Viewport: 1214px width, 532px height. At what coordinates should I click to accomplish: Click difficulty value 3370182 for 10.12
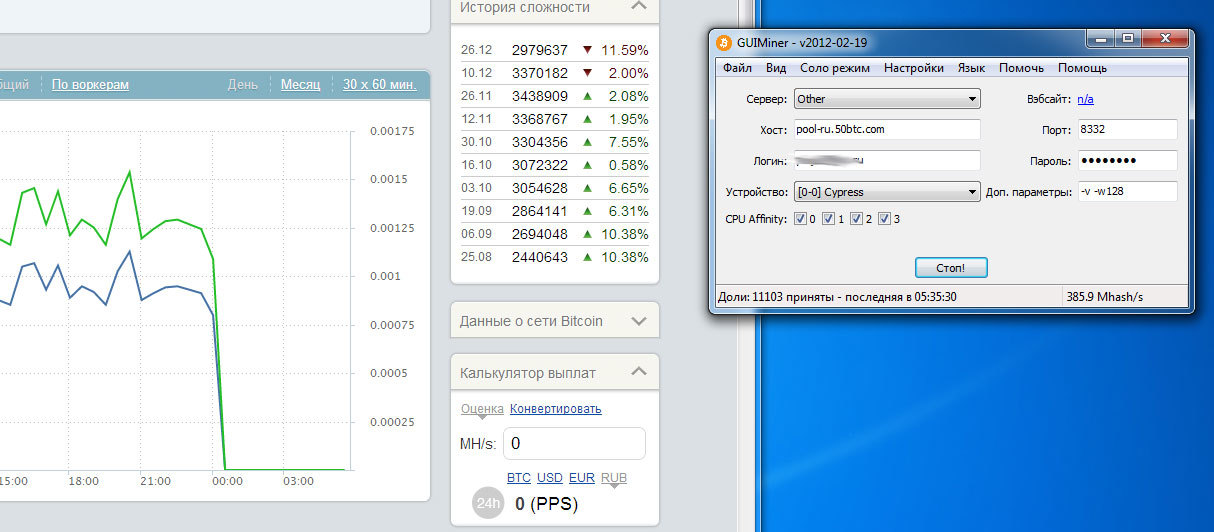(x=540, y=73)
